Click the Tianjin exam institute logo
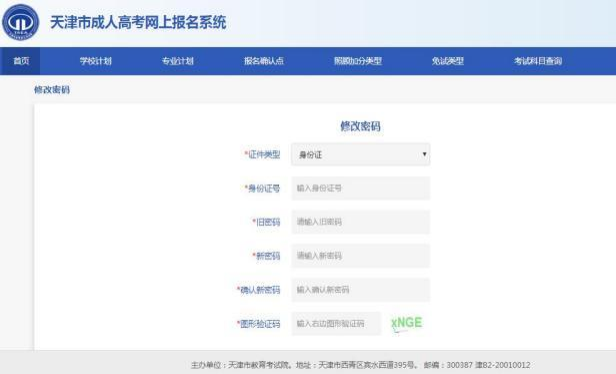Image resolution: width=616 pixels, height=374 pixels. point(20,22)
